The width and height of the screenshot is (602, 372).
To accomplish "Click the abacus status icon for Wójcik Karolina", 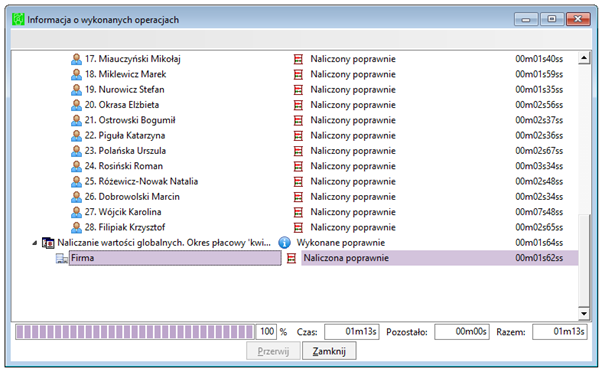I will pyautogui.click(x=298, y=212).
